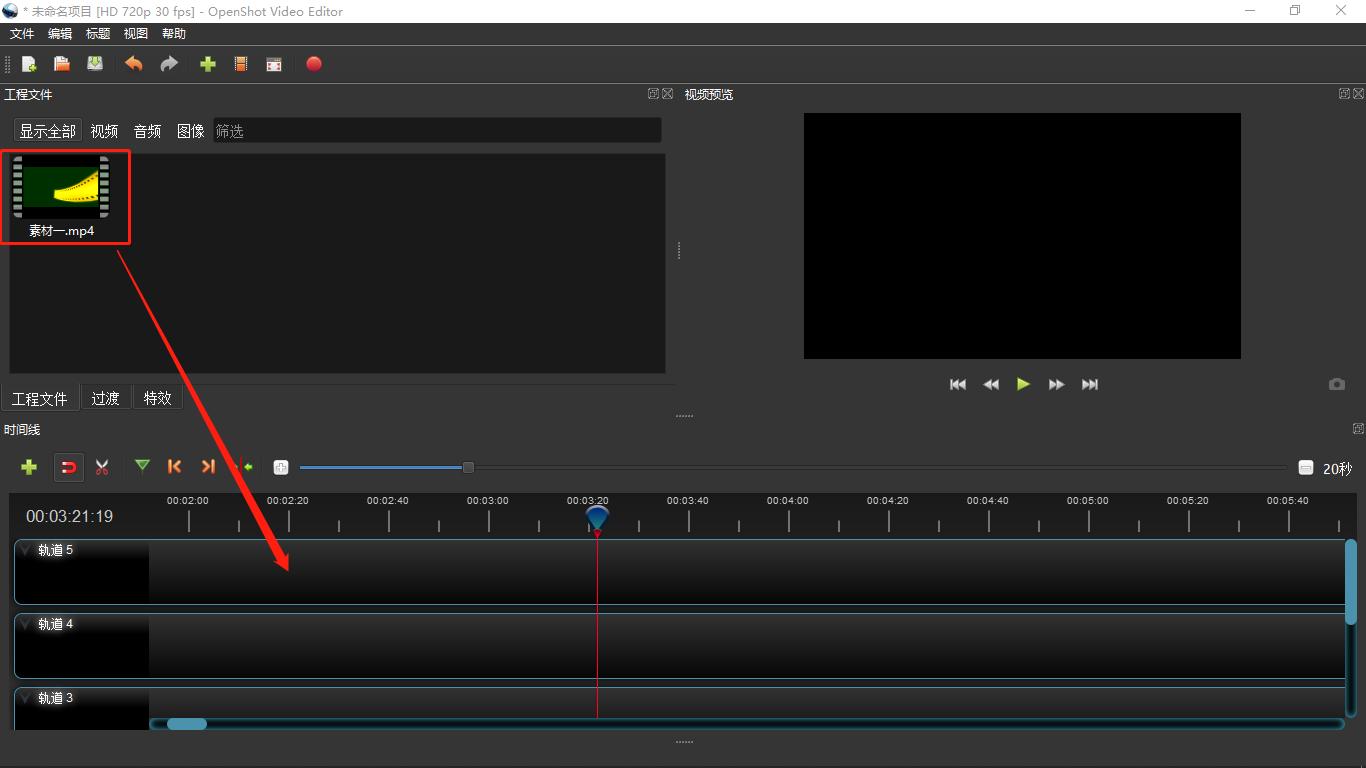Show all files with 显示全部
This screenshot has height=768, width=1366.
[47, 131]
